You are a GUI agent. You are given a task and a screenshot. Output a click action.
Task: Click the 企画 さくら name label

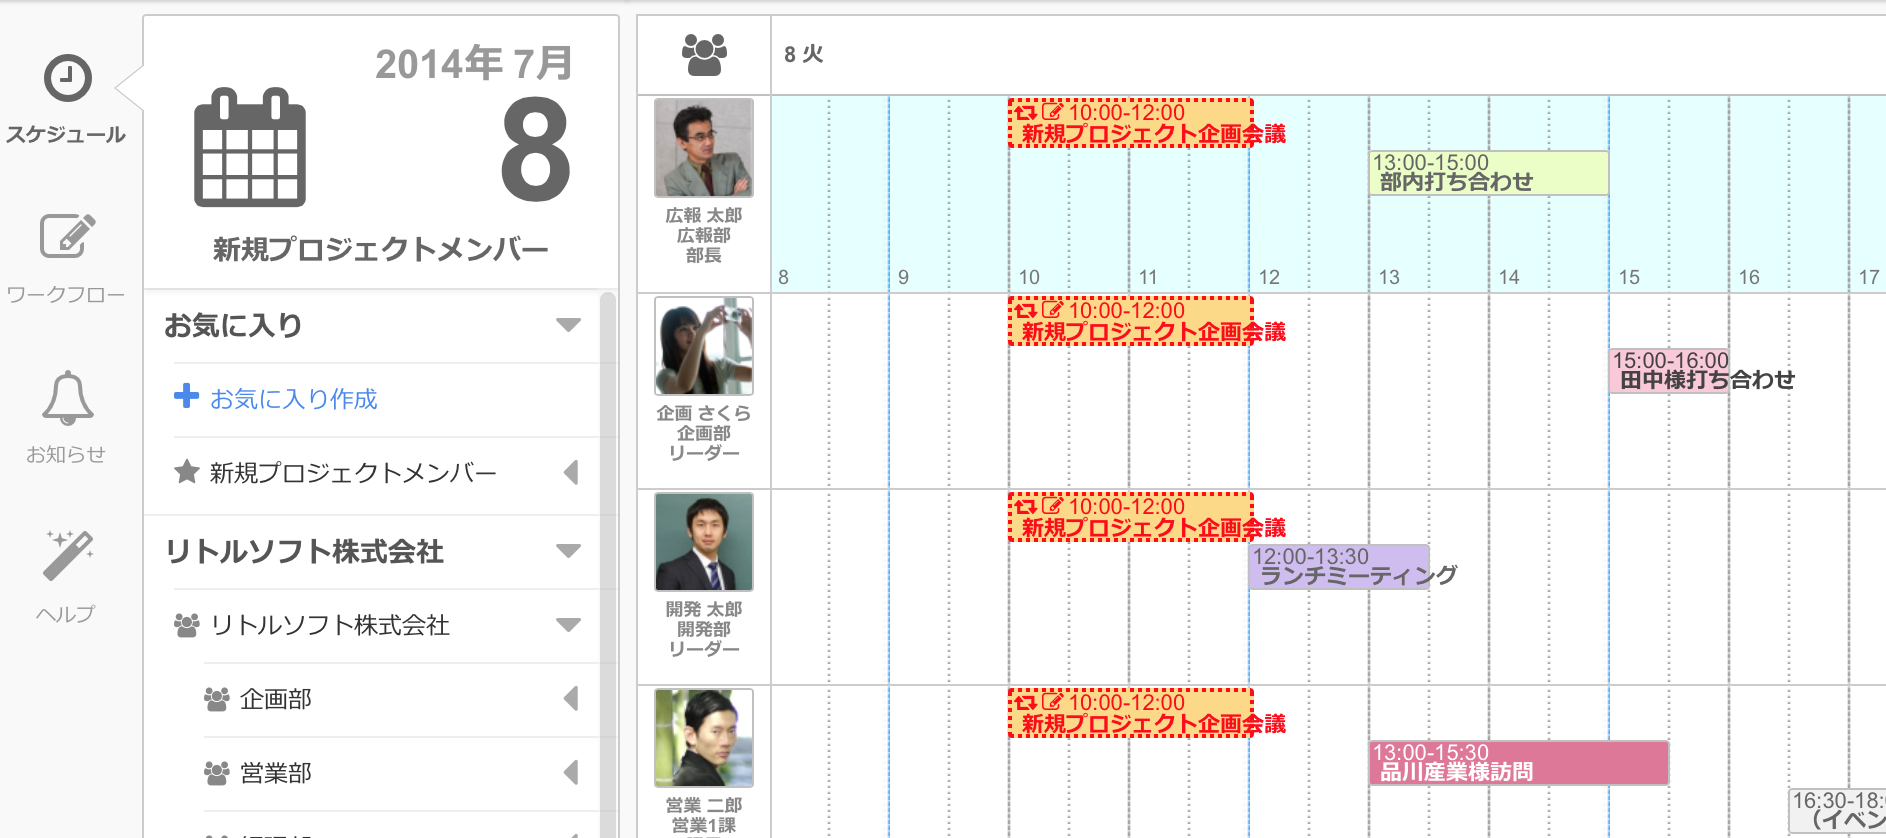click(x=704, y=413)
